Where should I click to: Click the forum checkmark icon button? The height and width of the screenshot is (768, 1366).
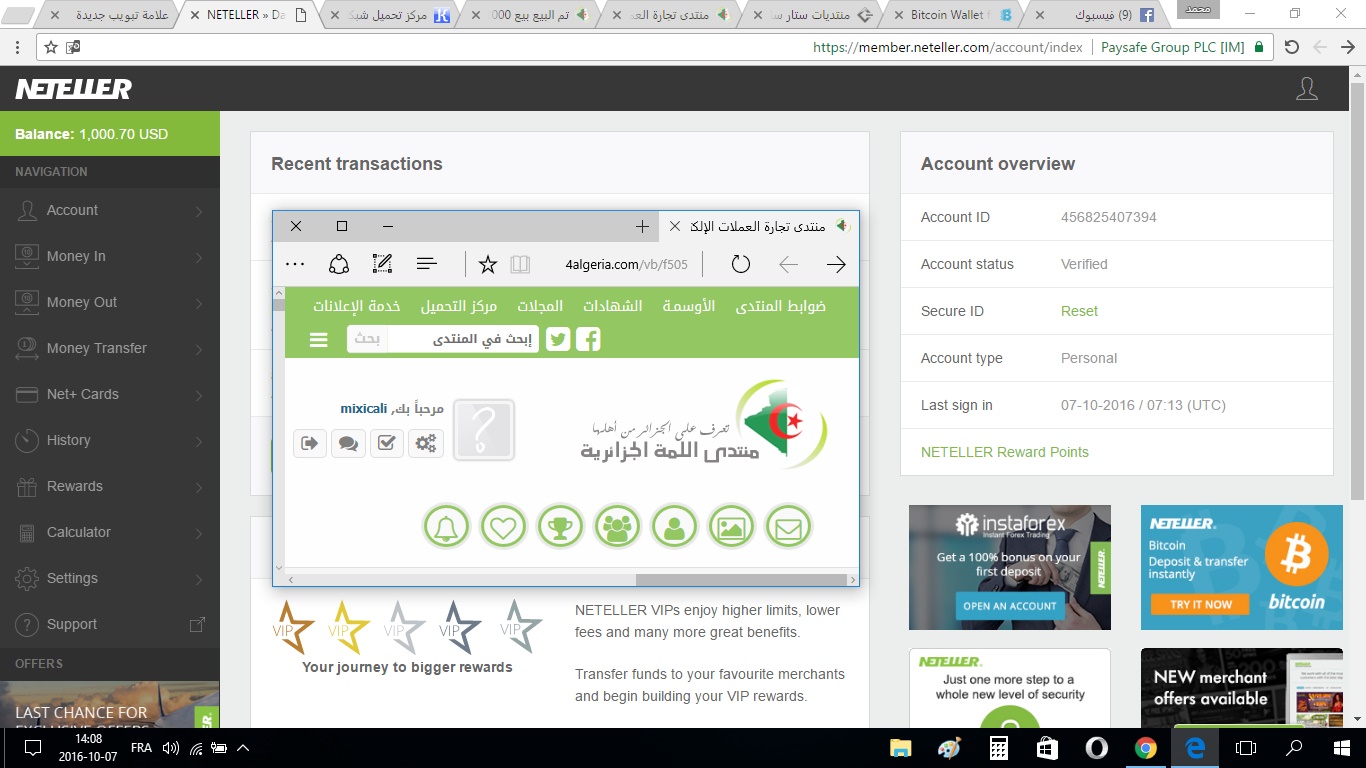coord(386,443)
